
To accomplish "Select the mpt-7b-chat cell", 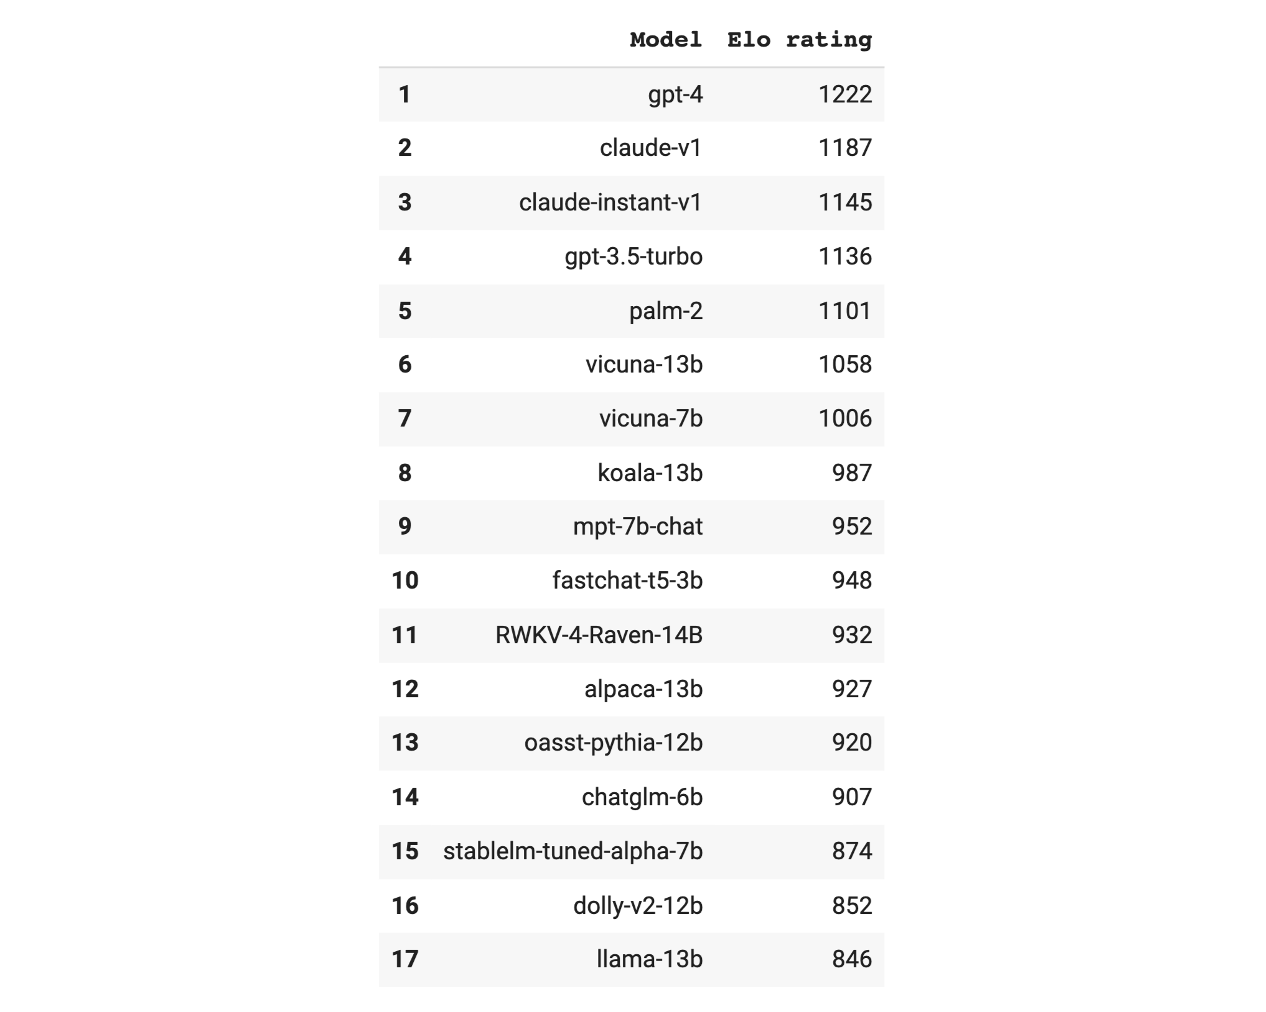I will 637,527.
